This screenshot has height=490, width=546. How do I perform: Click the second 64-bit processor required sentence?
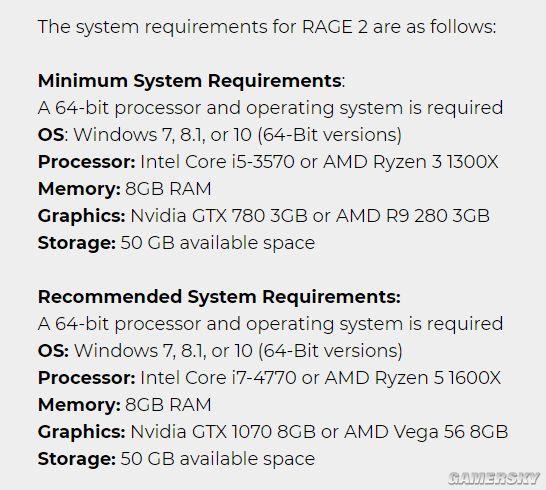pos(271,324)
